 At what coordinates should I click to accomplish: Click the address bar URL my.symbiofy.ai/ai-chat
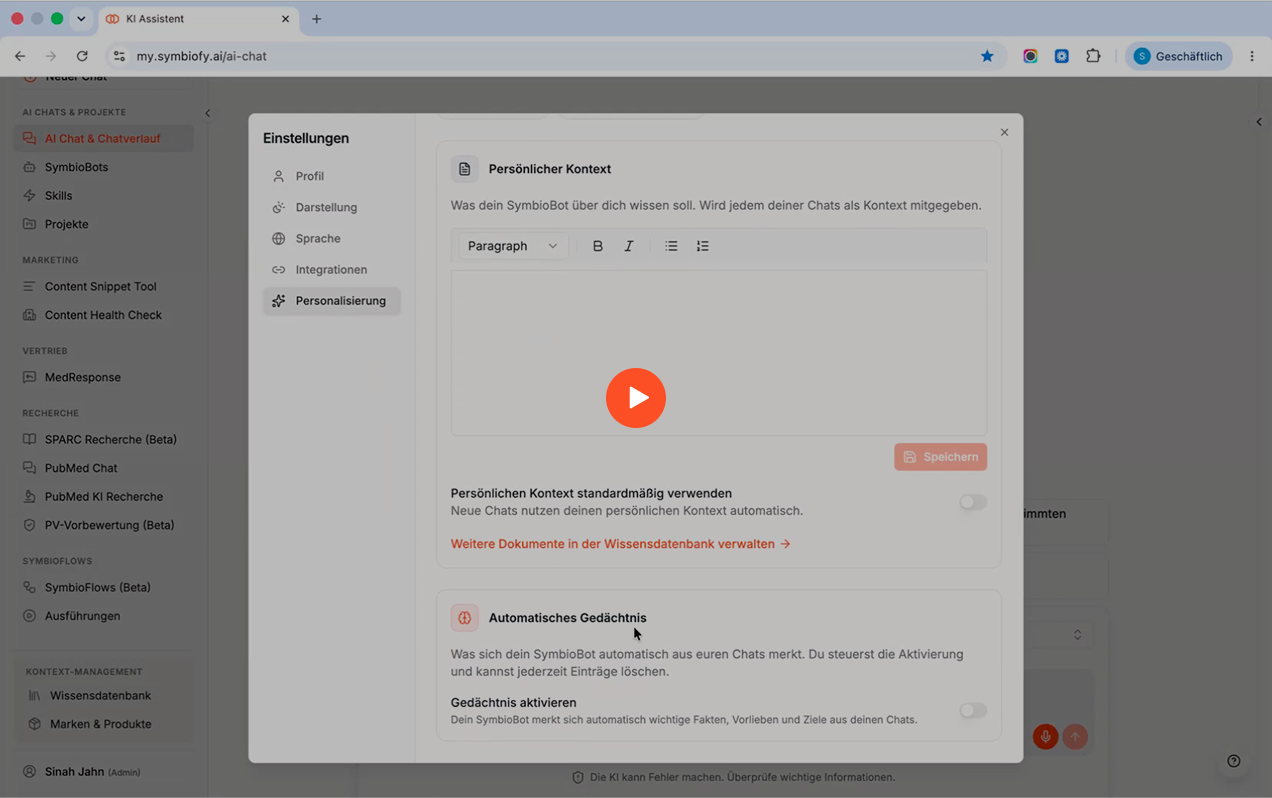point(202,56)
